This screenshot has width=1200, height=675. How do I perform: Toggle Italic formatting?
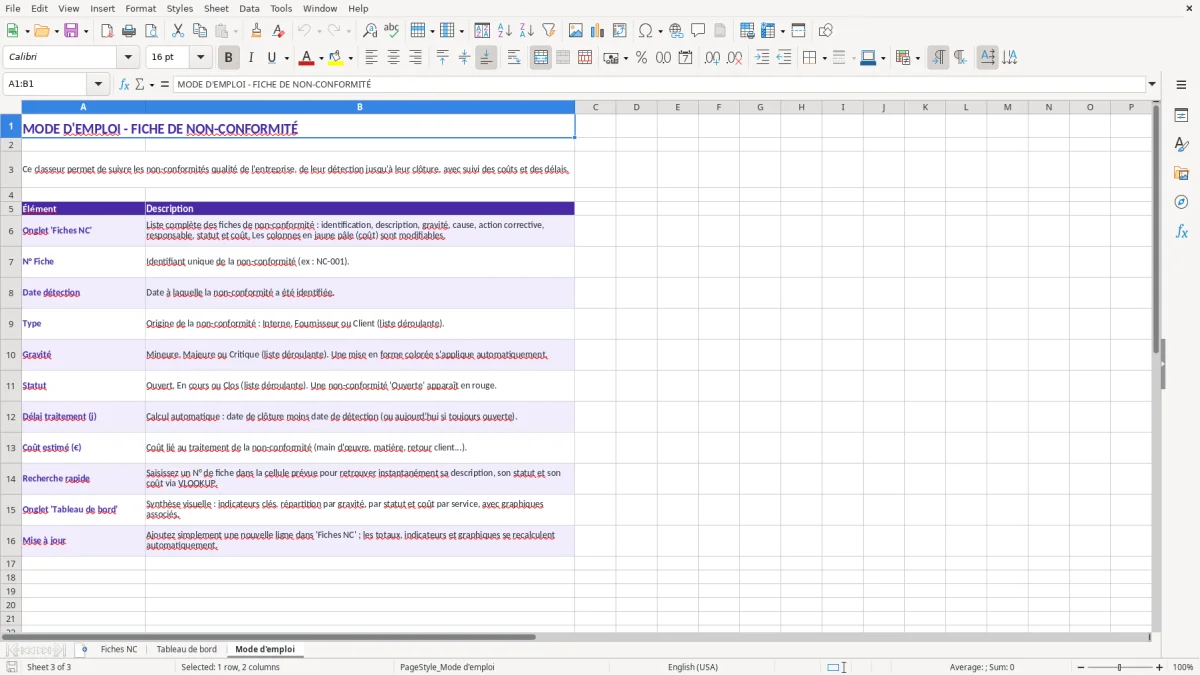[x=250, y=58]
